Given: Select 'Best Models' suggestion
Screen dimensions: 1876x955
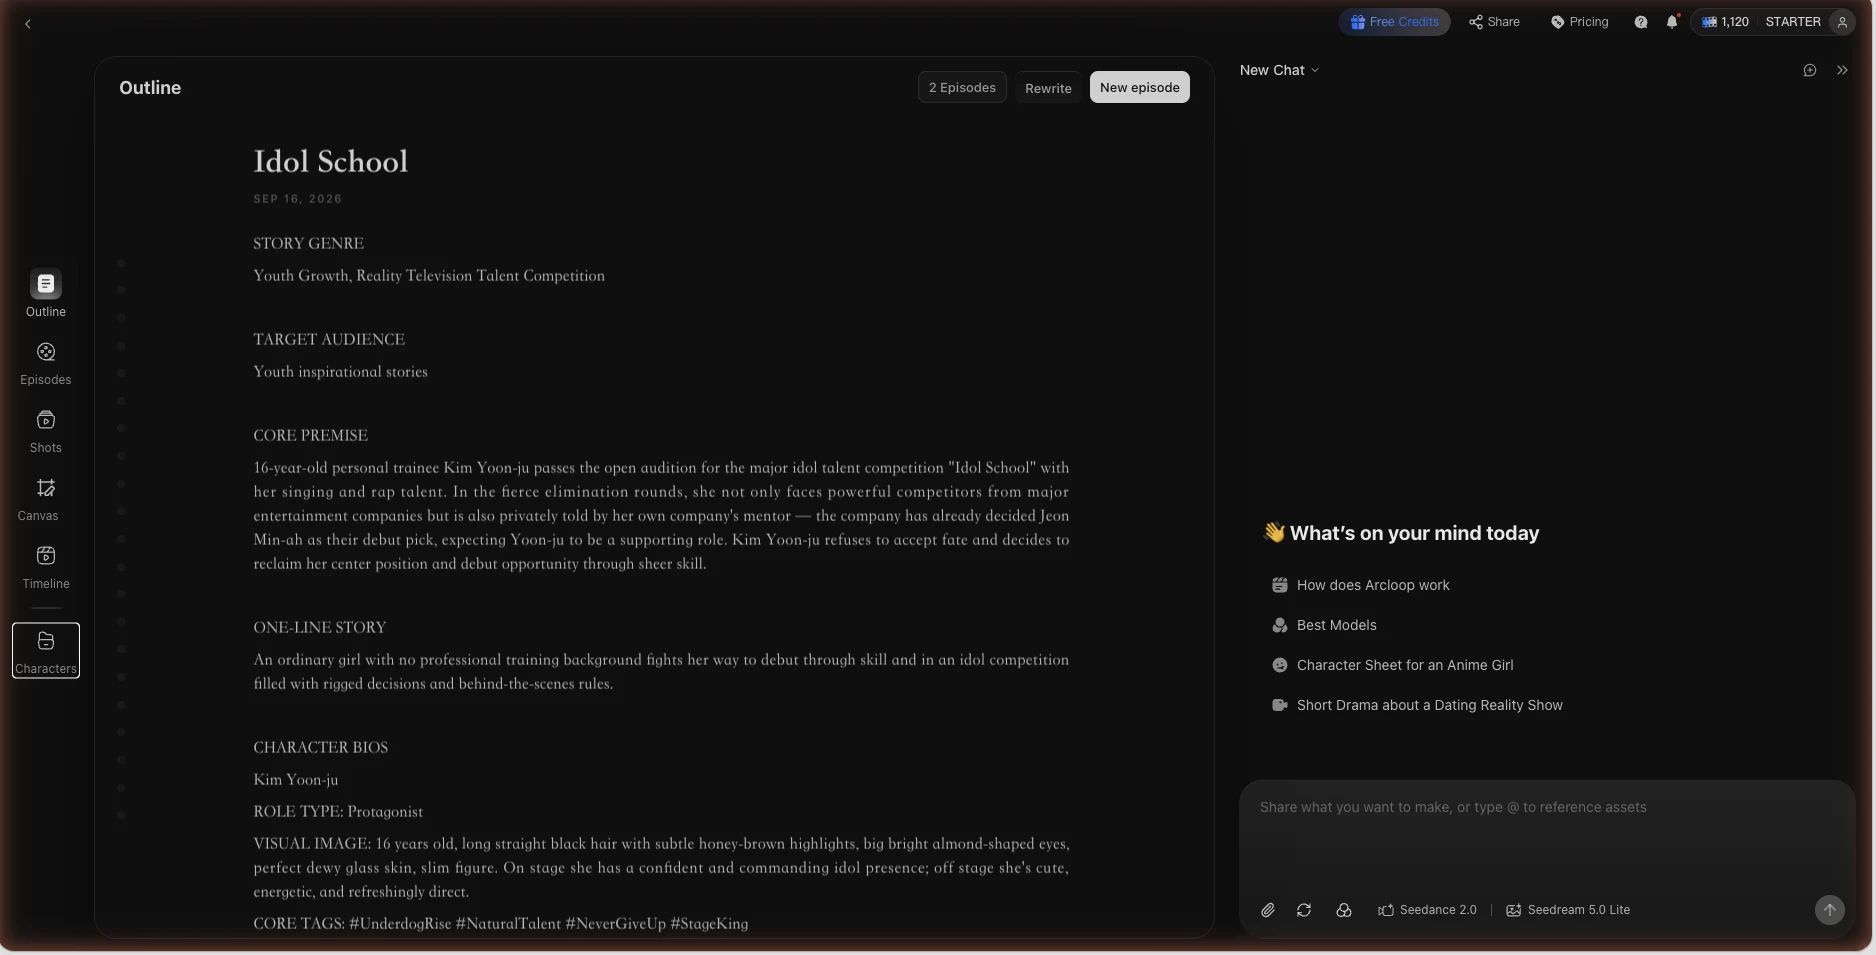Looking at the screenshot, I should coord(1324,625).
